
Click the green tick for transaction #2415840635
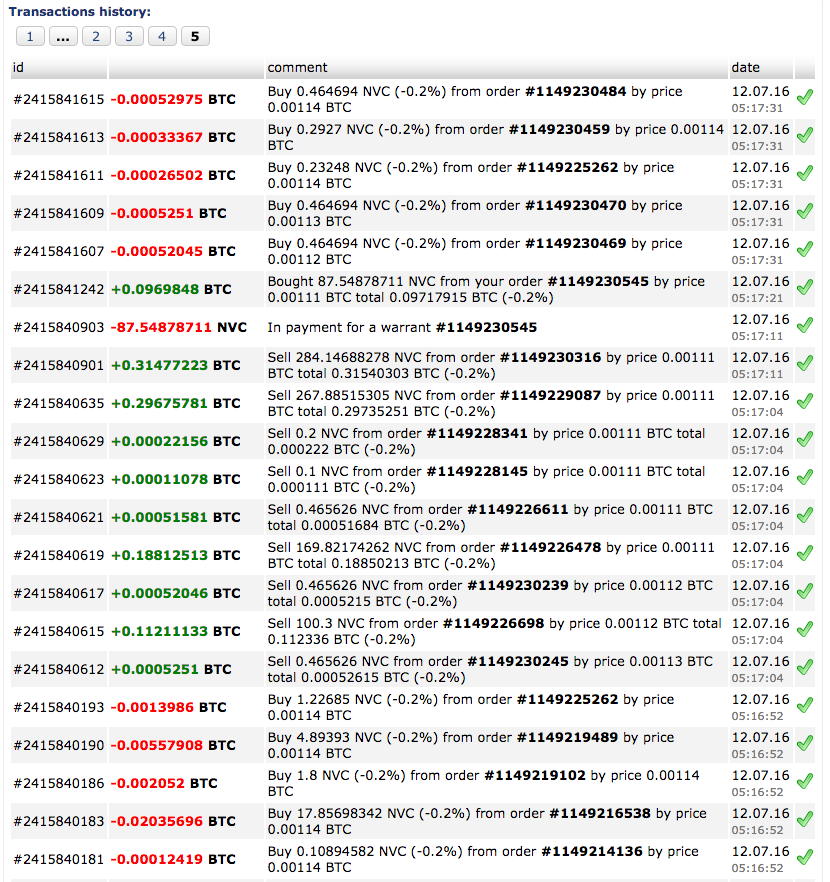pyautogui.click(x=805, y=400)
